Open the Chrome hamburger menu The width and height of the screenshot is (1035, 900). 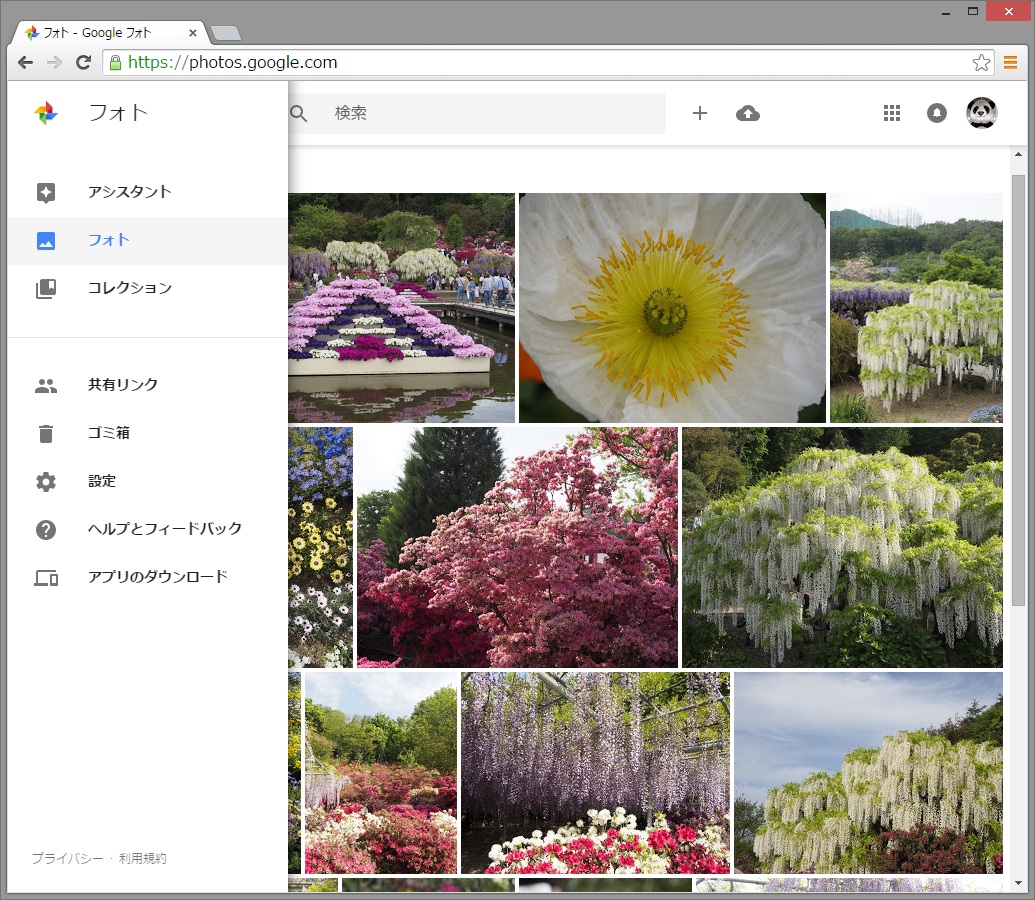tap(1010, 63)
